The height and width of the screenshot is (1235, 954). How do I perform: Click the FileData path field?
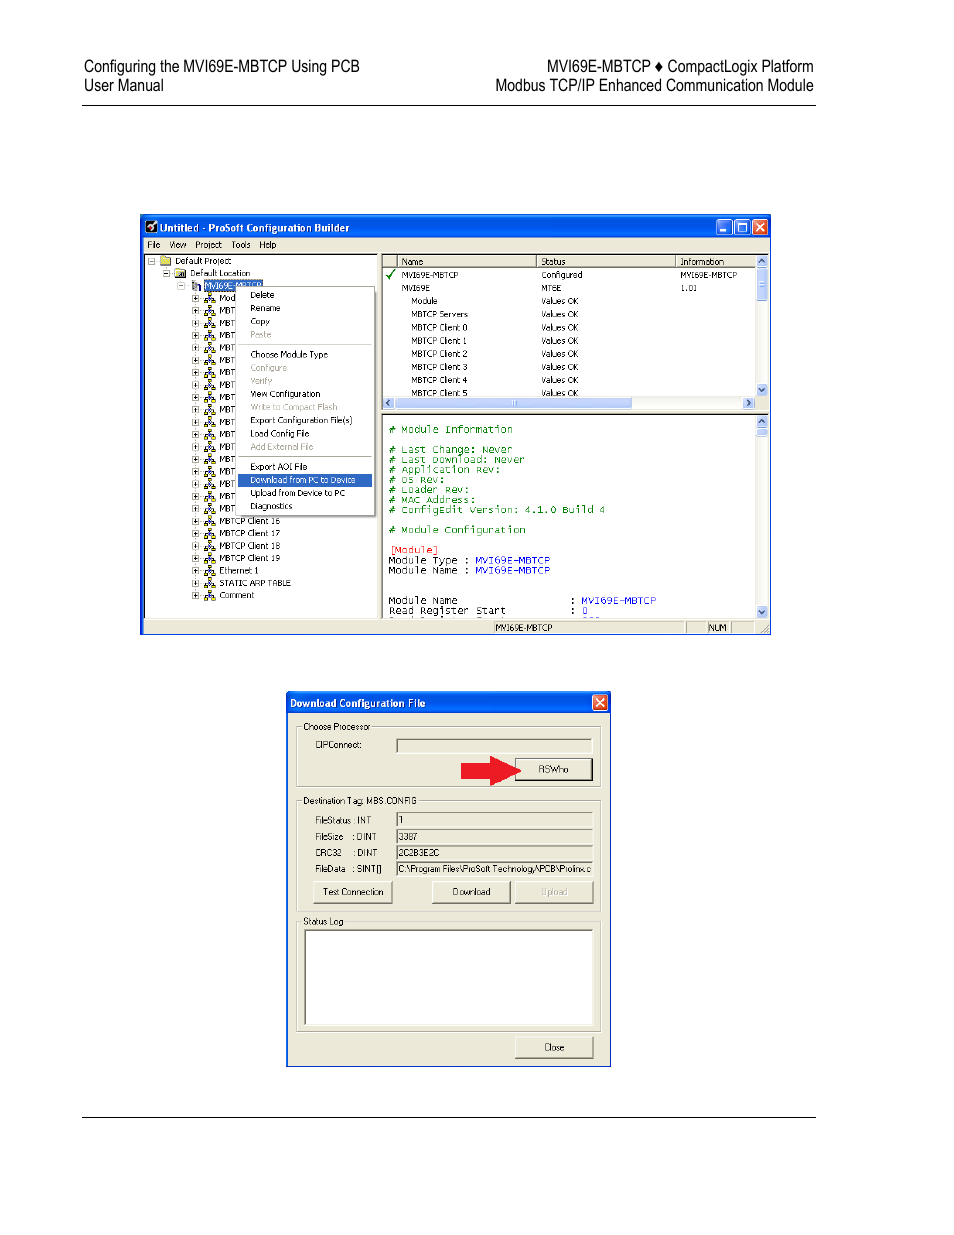[x=494, y=869]
